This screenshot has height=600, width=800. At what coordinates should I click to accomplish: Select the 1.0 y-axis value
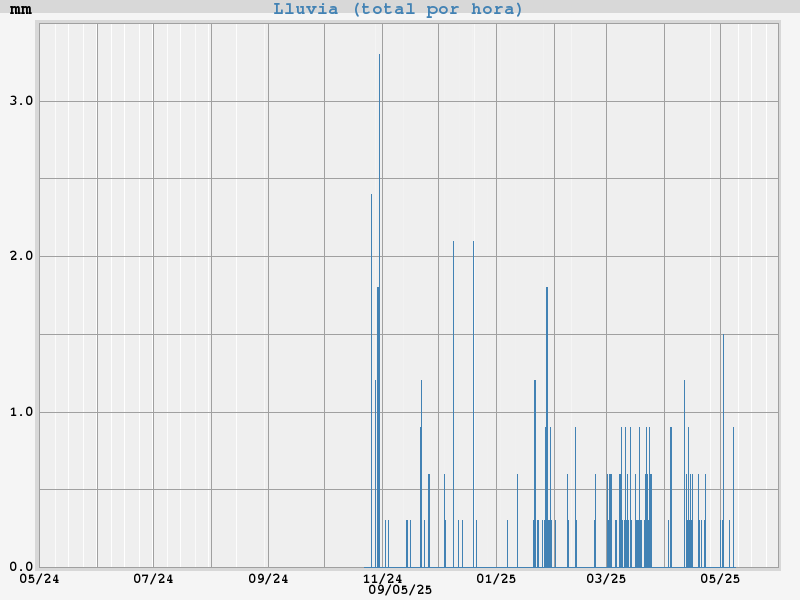(x=21, y=412)
